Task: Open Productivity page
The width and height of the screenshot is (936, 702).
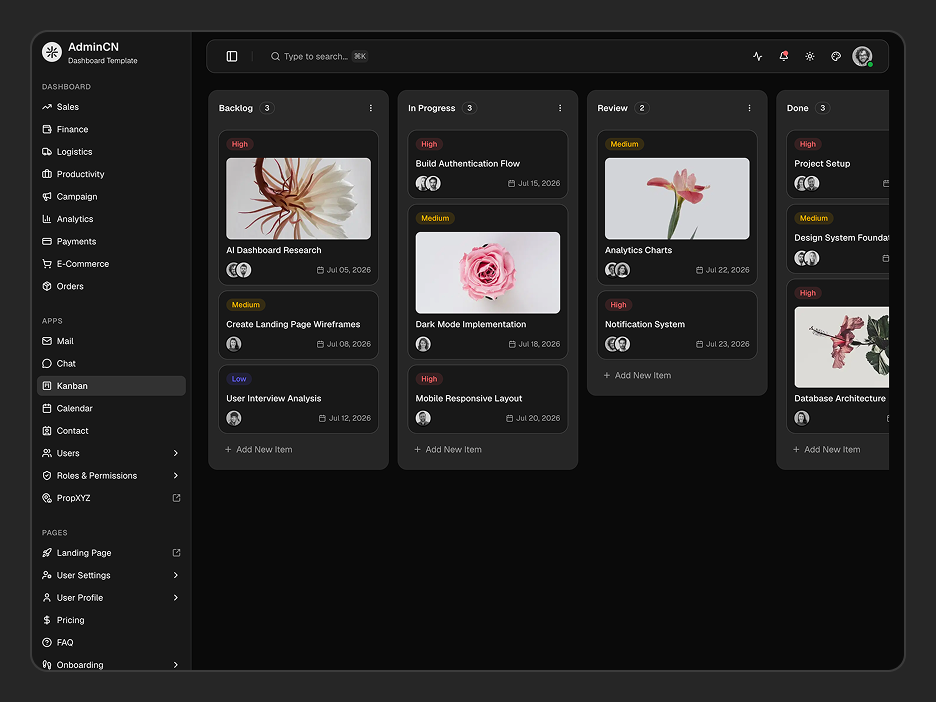Action: coord(111,174)
